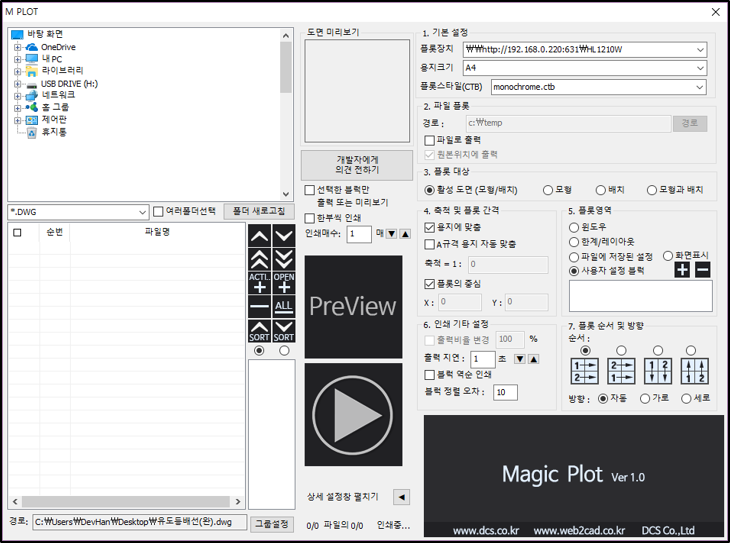Click the remove ALL icon
The image size is (730, 543).
tap(284, 306)
